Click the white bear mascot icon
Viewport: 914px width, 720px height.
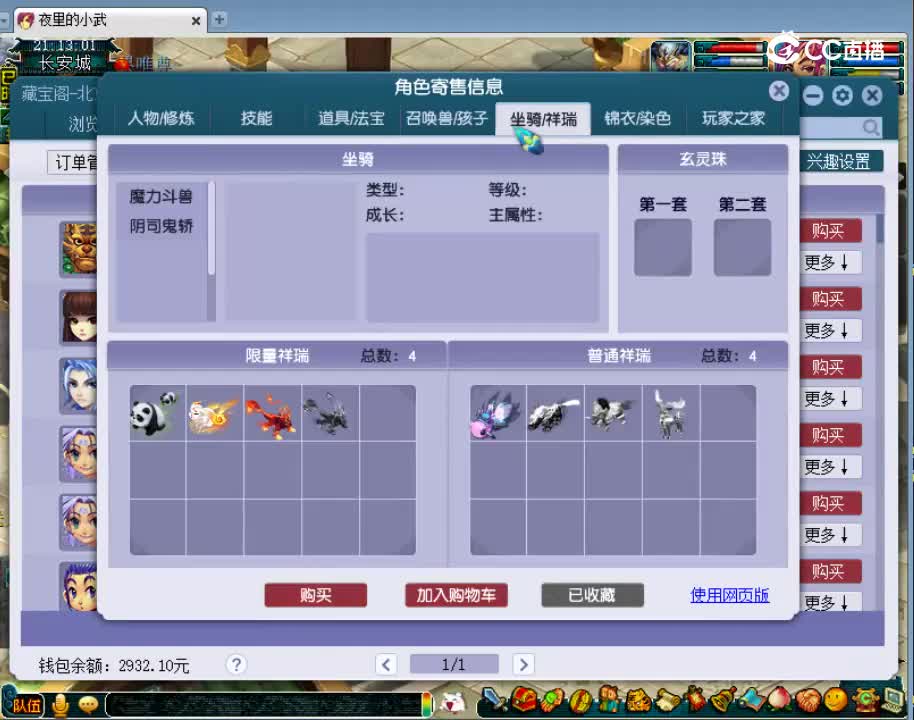453,704
